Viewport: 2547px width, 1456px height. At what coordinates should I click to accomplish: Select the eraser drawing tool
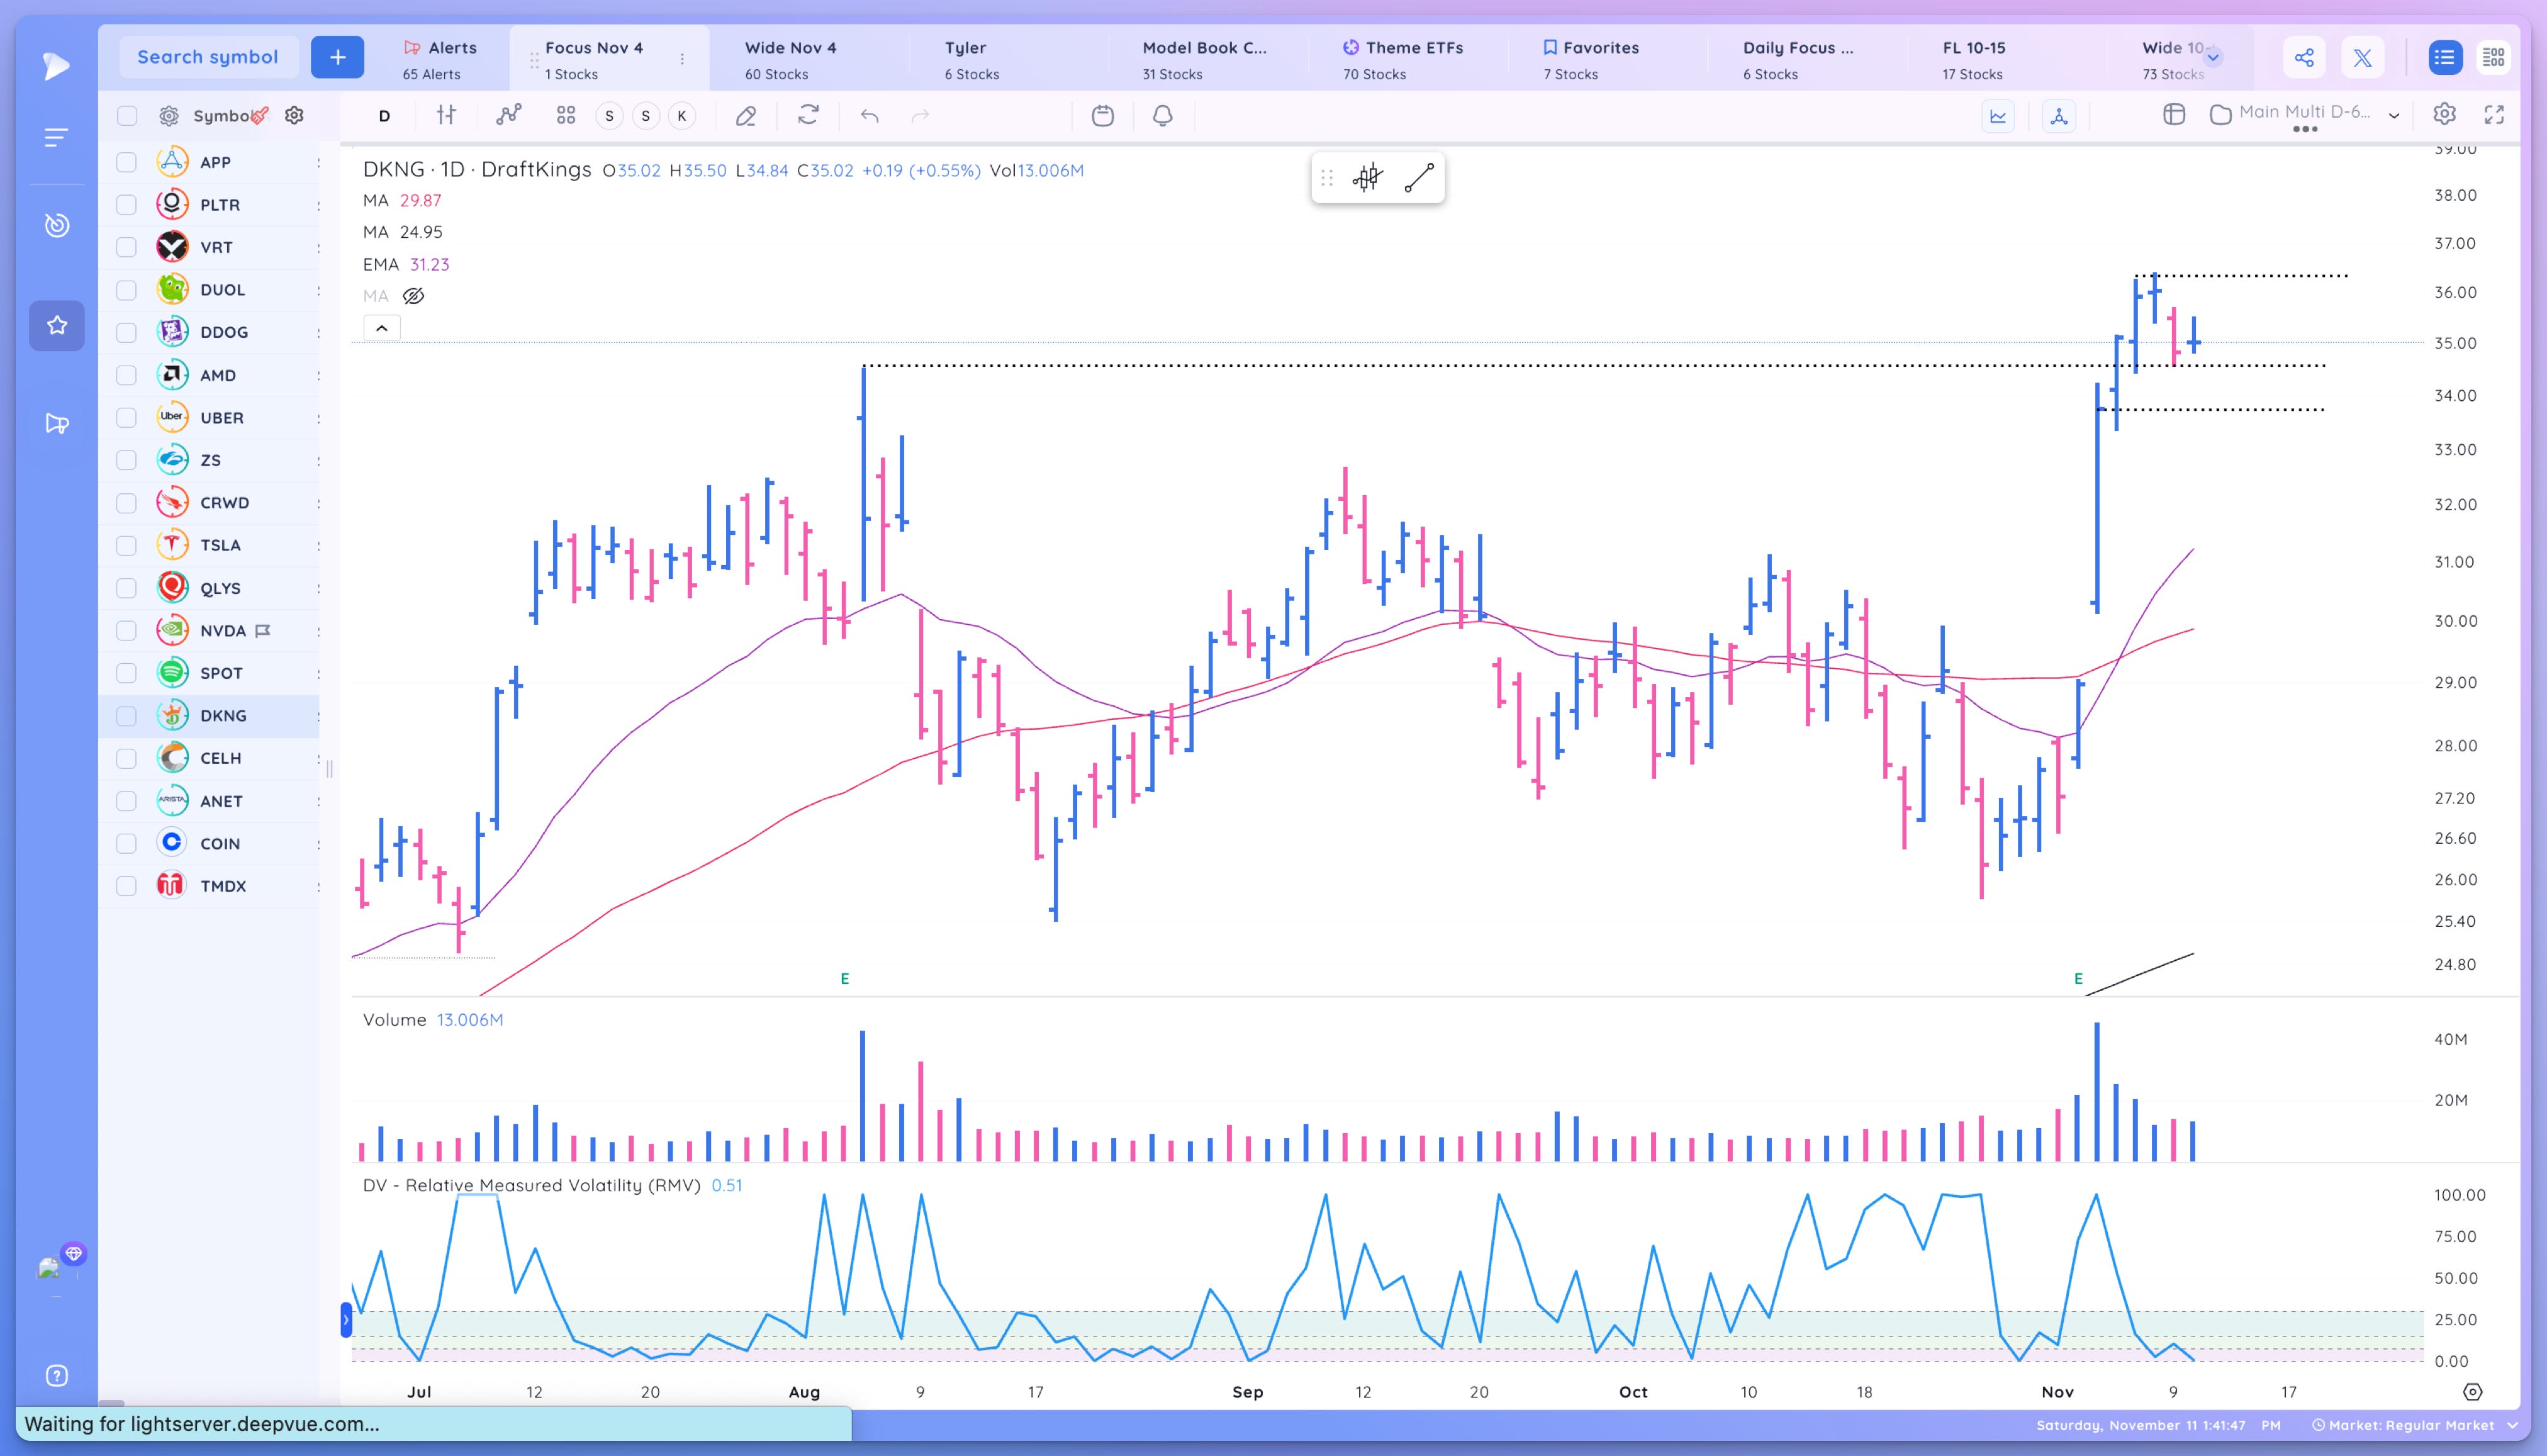[x=746, y=116]
